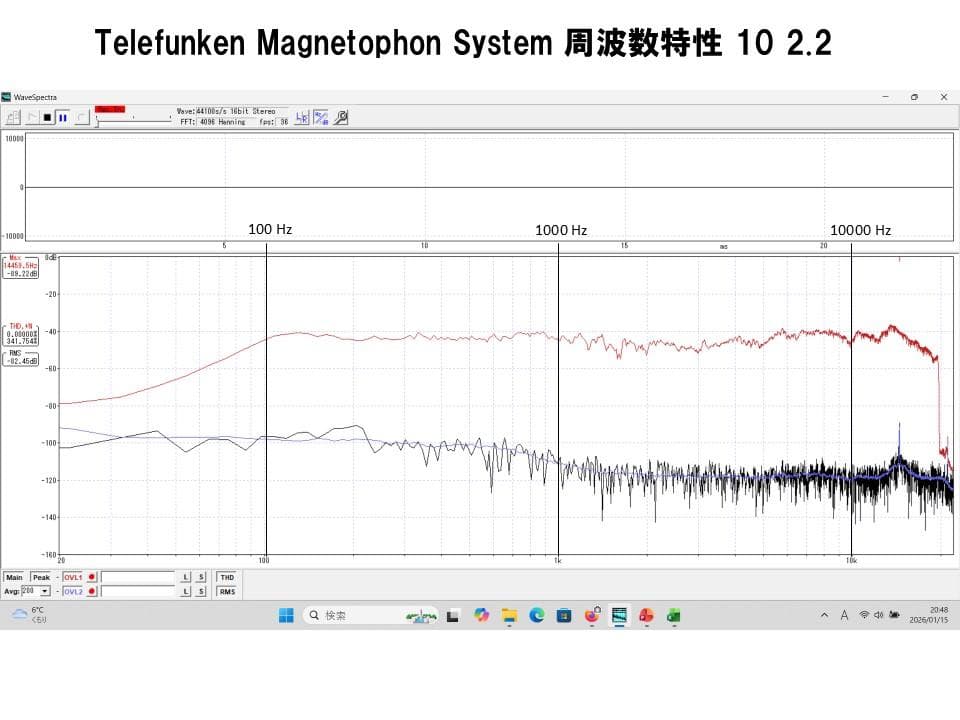
Task: Select the Play icon in the toolbar
Action: click(33, 117)
